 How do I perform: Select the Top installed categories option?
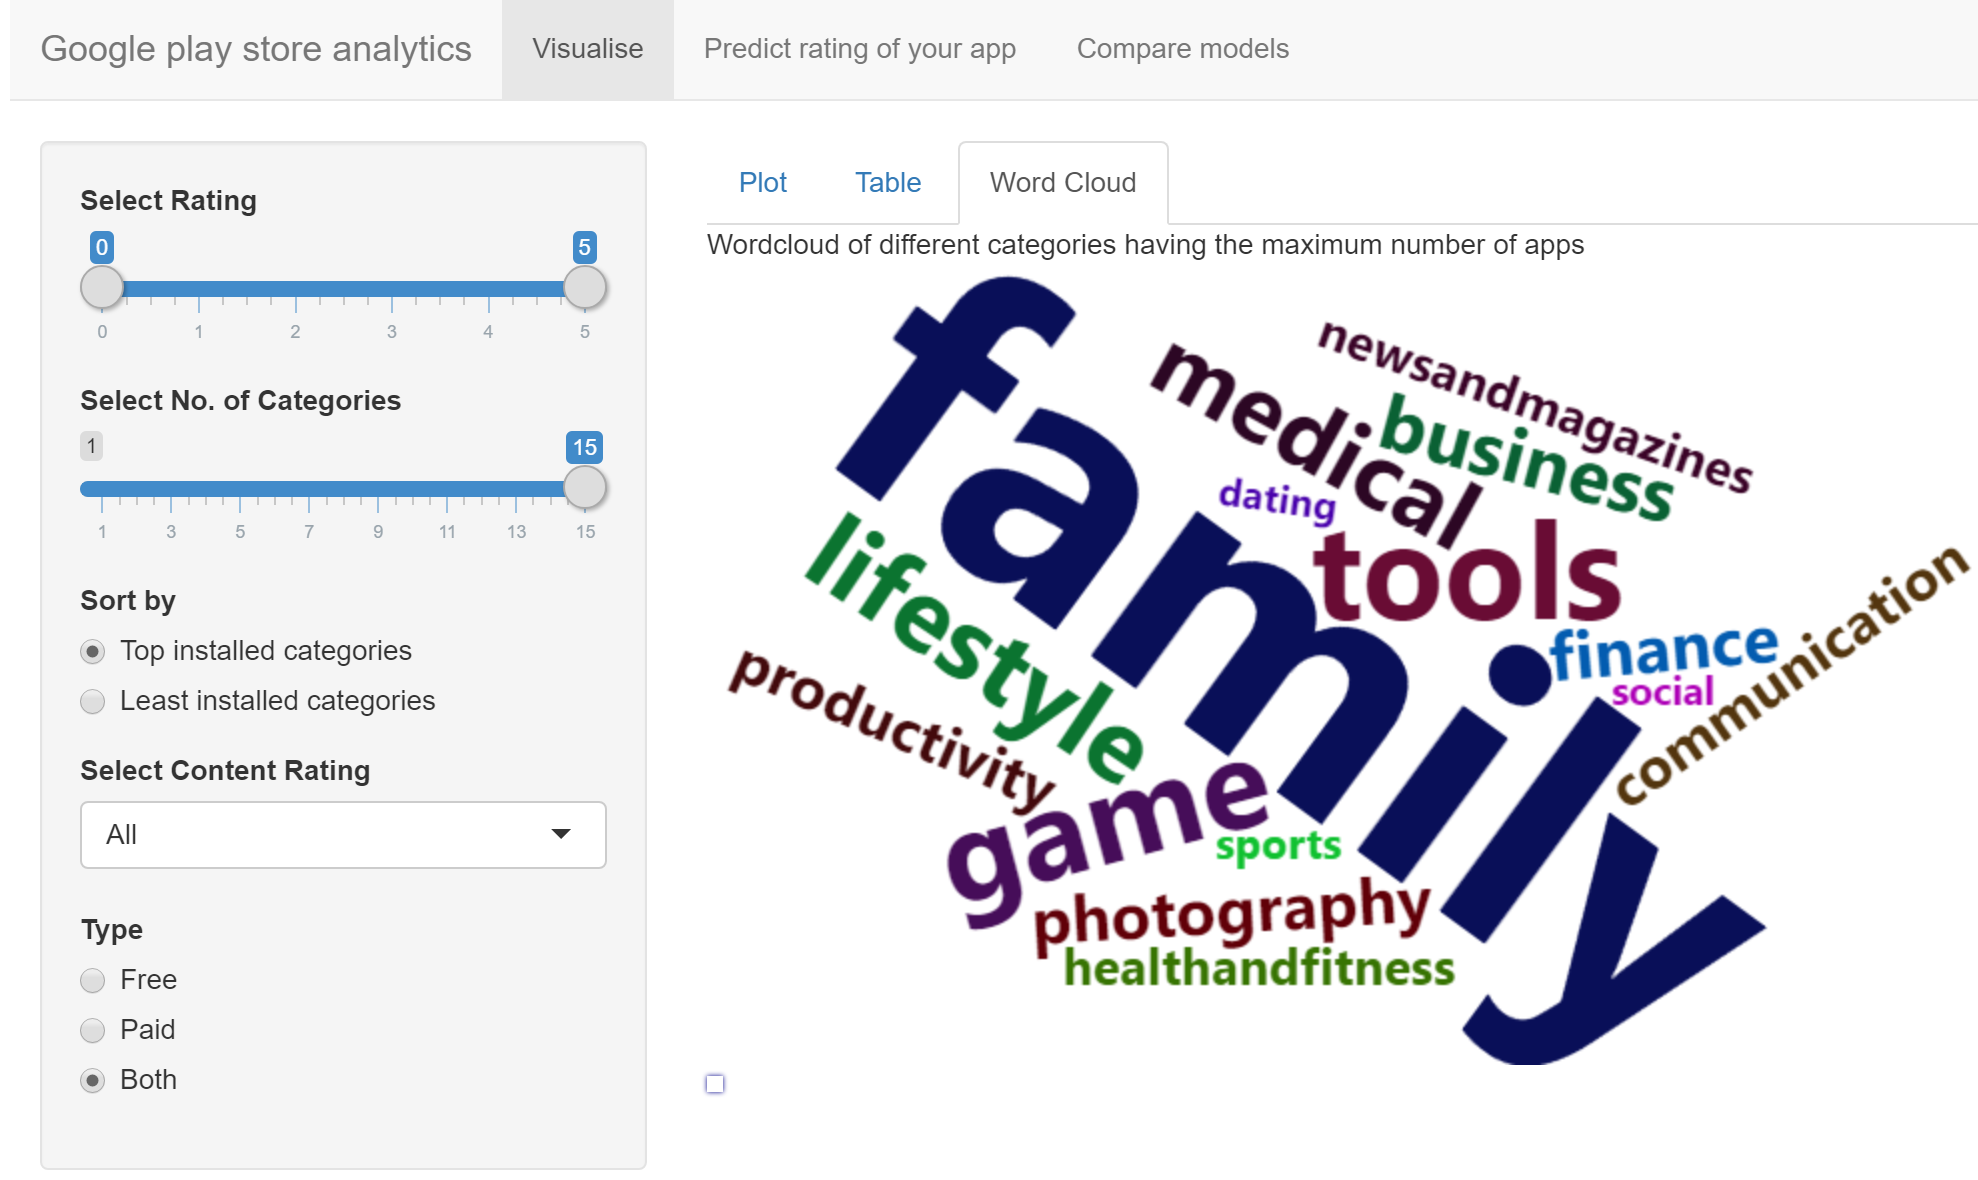(x=92, y=651)
